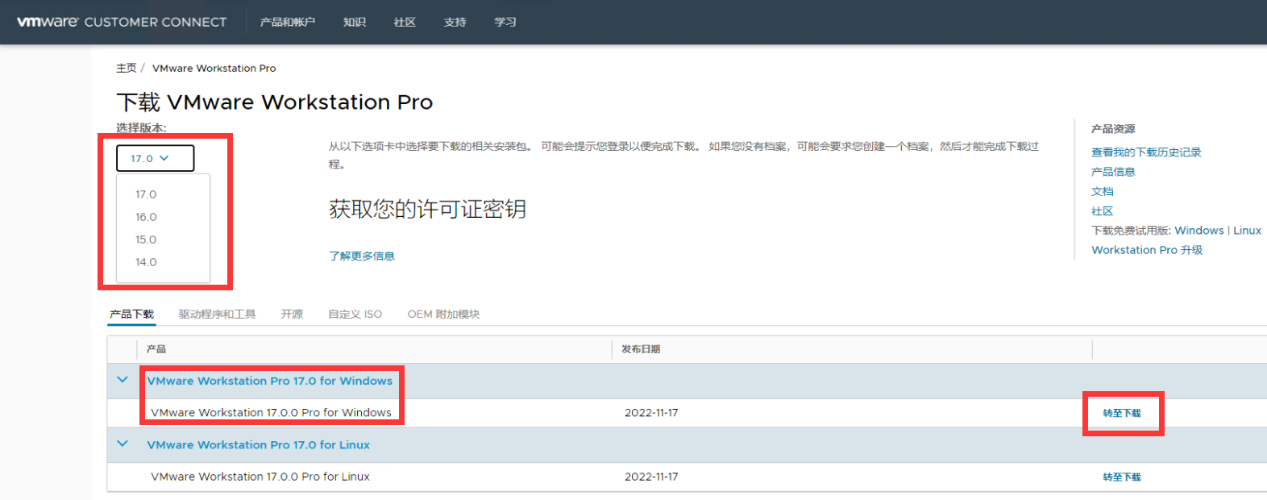Click the VMware Customer Connect logo
1267x500 pixels.
pos(121,22)
